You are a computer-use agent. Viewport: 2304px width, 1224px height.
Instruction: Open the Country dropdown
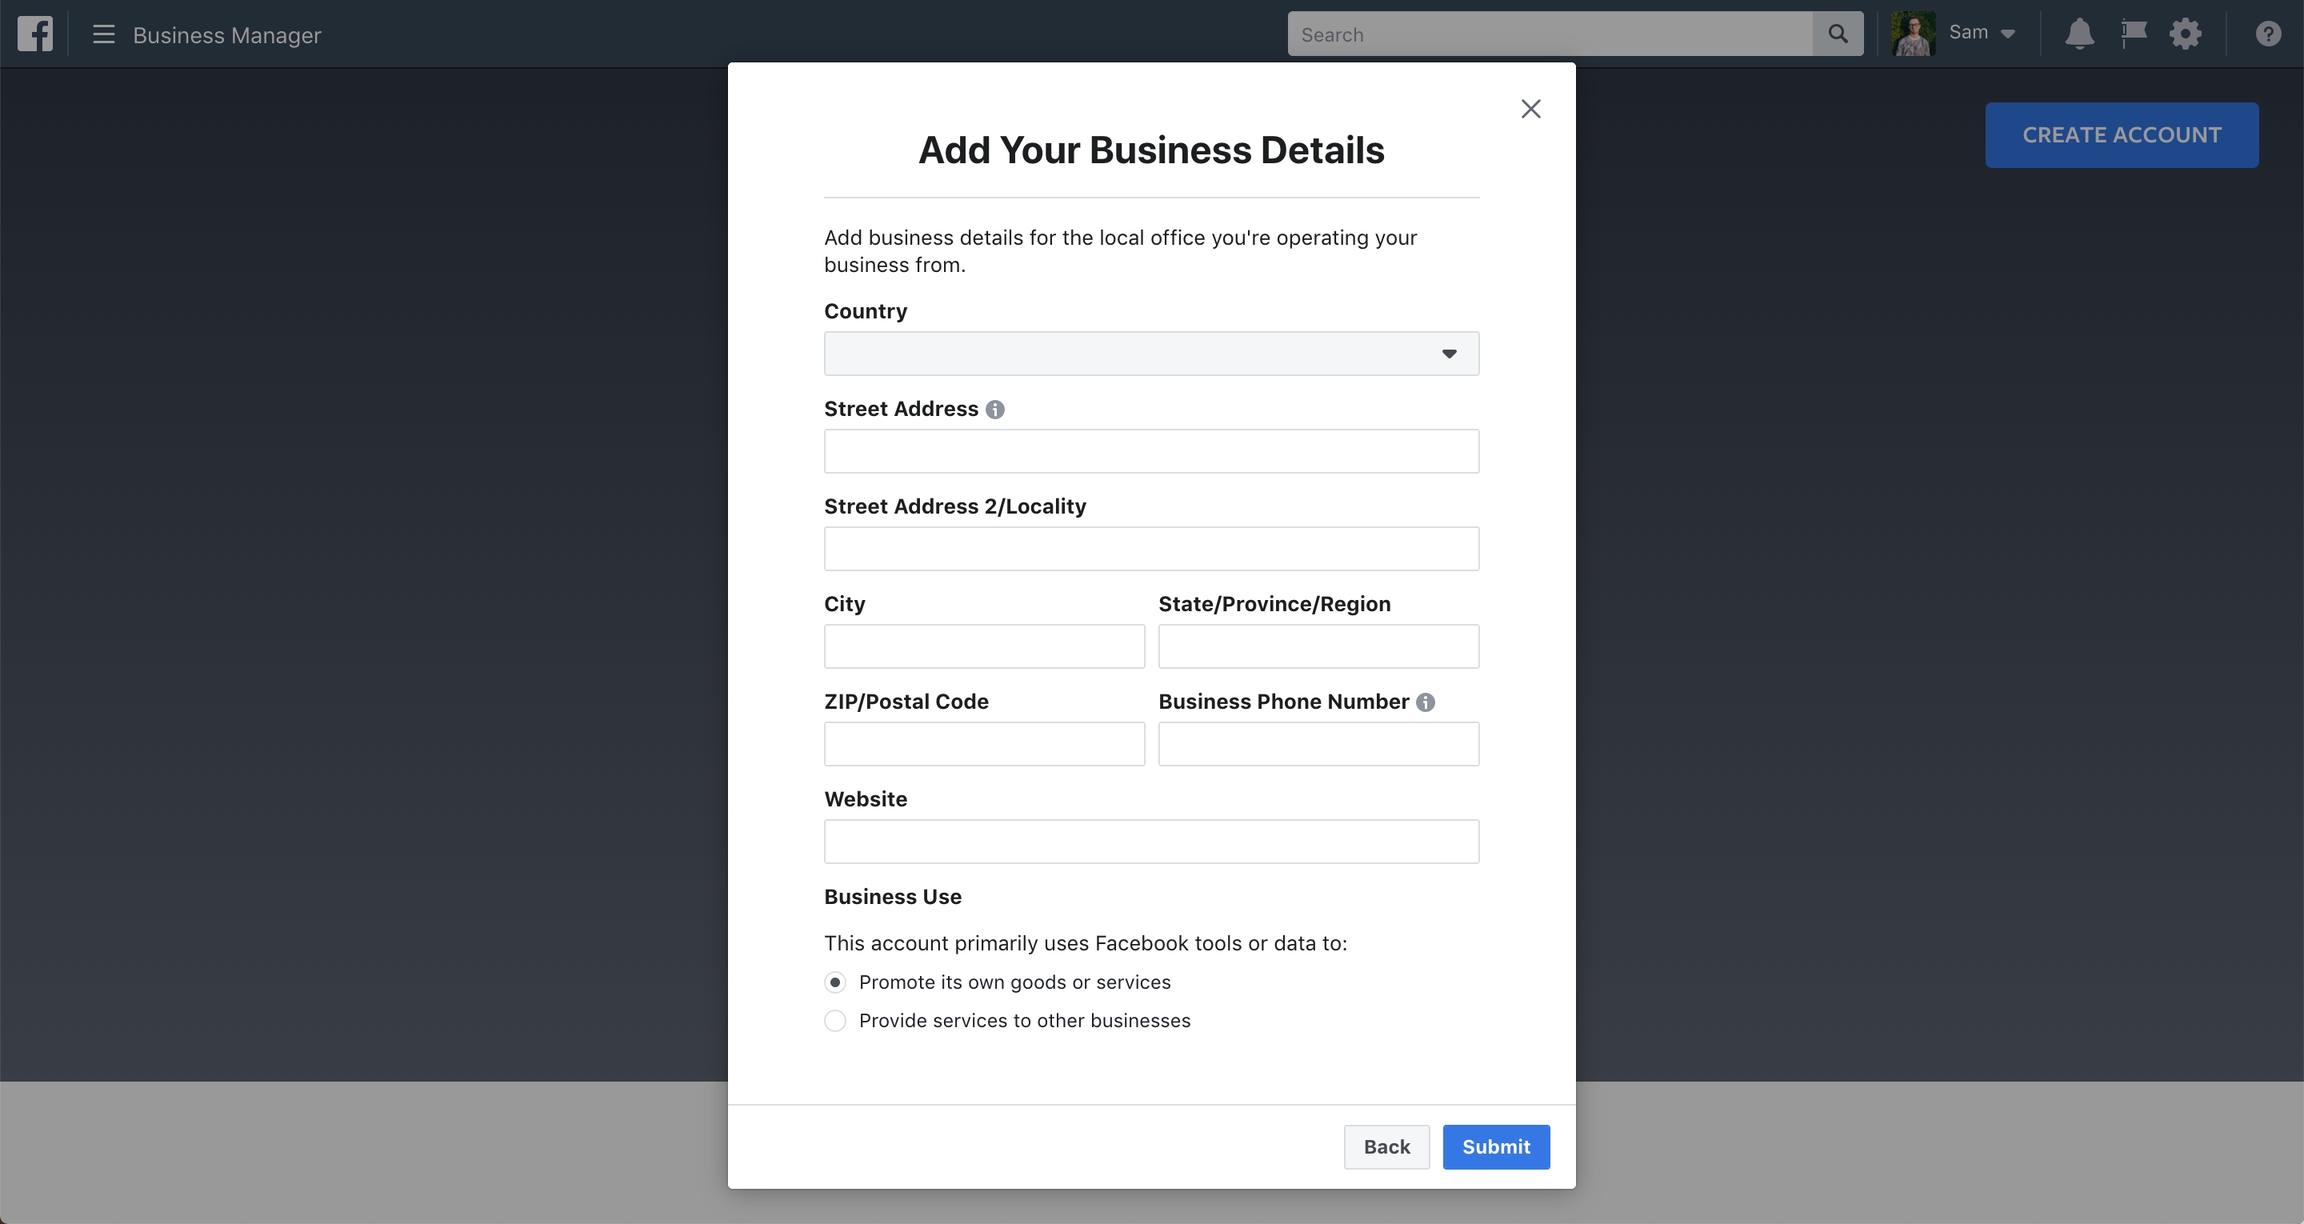1151,354
